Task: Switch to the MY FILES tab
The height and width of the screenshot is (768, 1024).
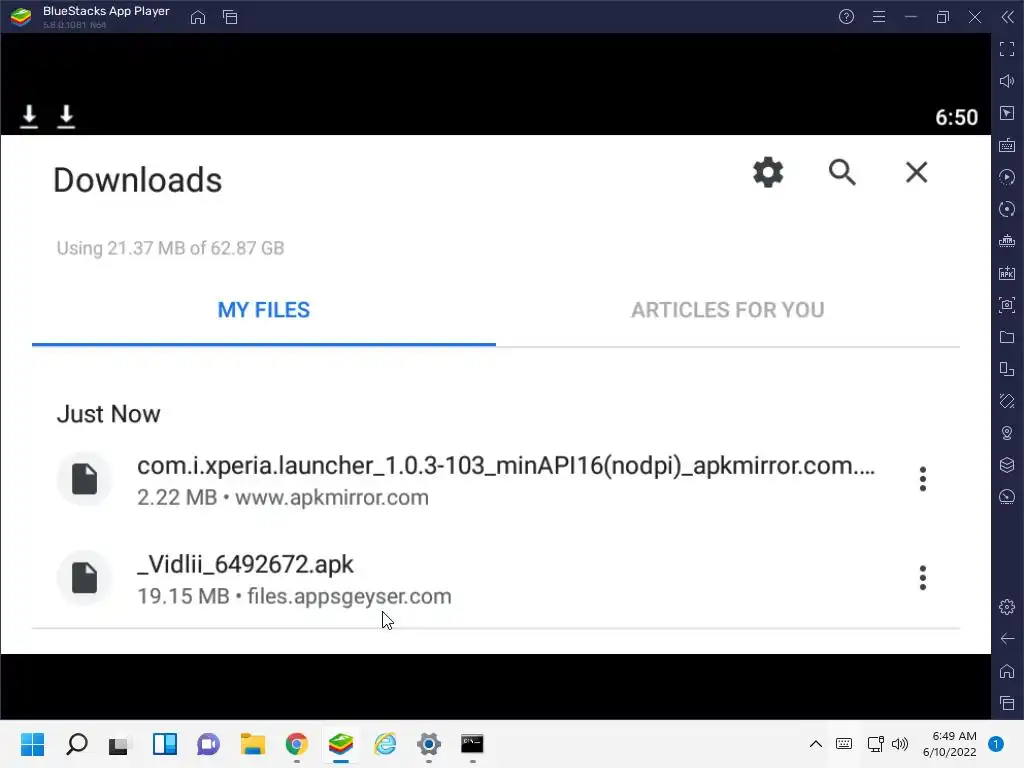Action: point(264,310)
